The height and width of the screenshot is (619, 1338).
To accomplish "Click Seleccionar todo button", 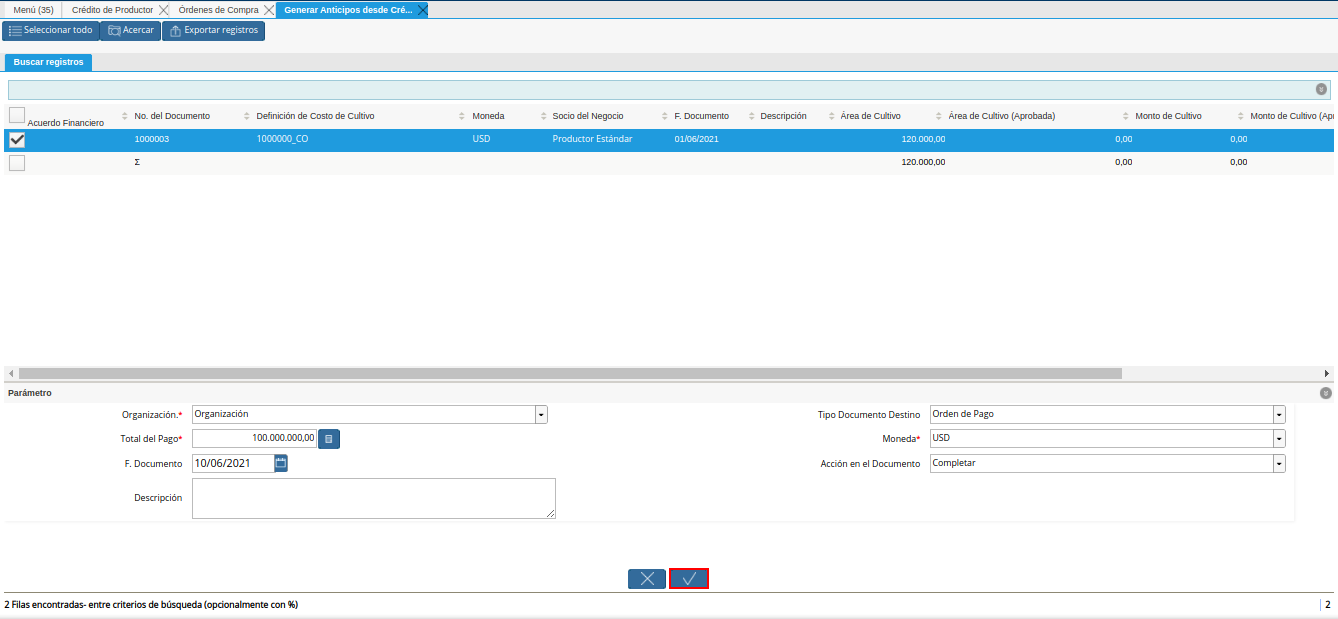I will point(50,31).
